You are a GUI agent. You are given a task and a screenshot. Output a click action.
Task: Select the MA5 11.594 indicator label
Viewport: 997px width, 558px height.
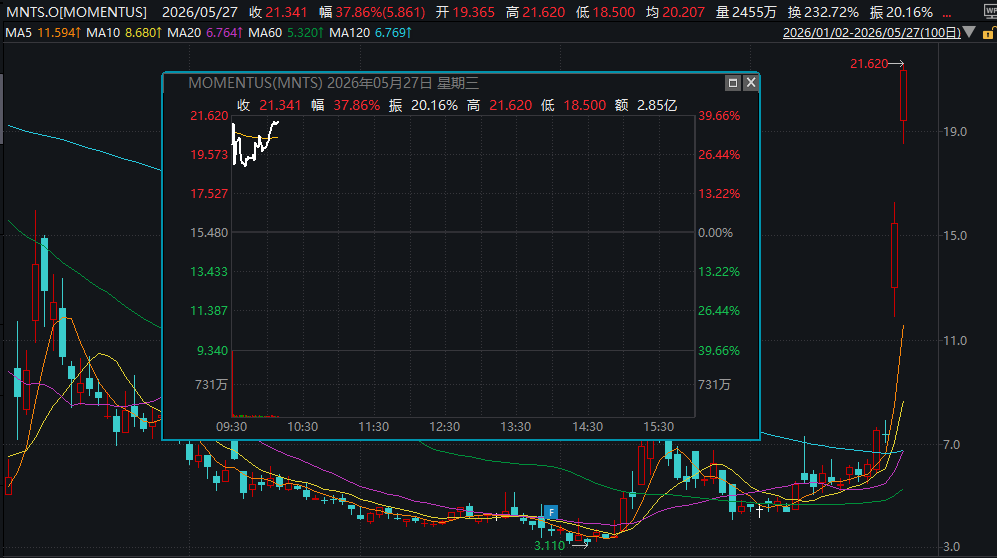(x=43, y=32)
